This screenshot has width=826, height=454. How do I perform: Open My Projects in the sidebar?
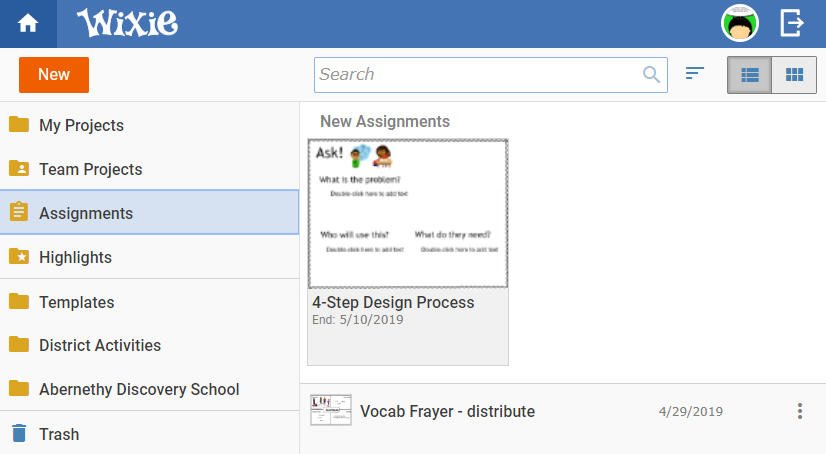click(x=150, y=125)
